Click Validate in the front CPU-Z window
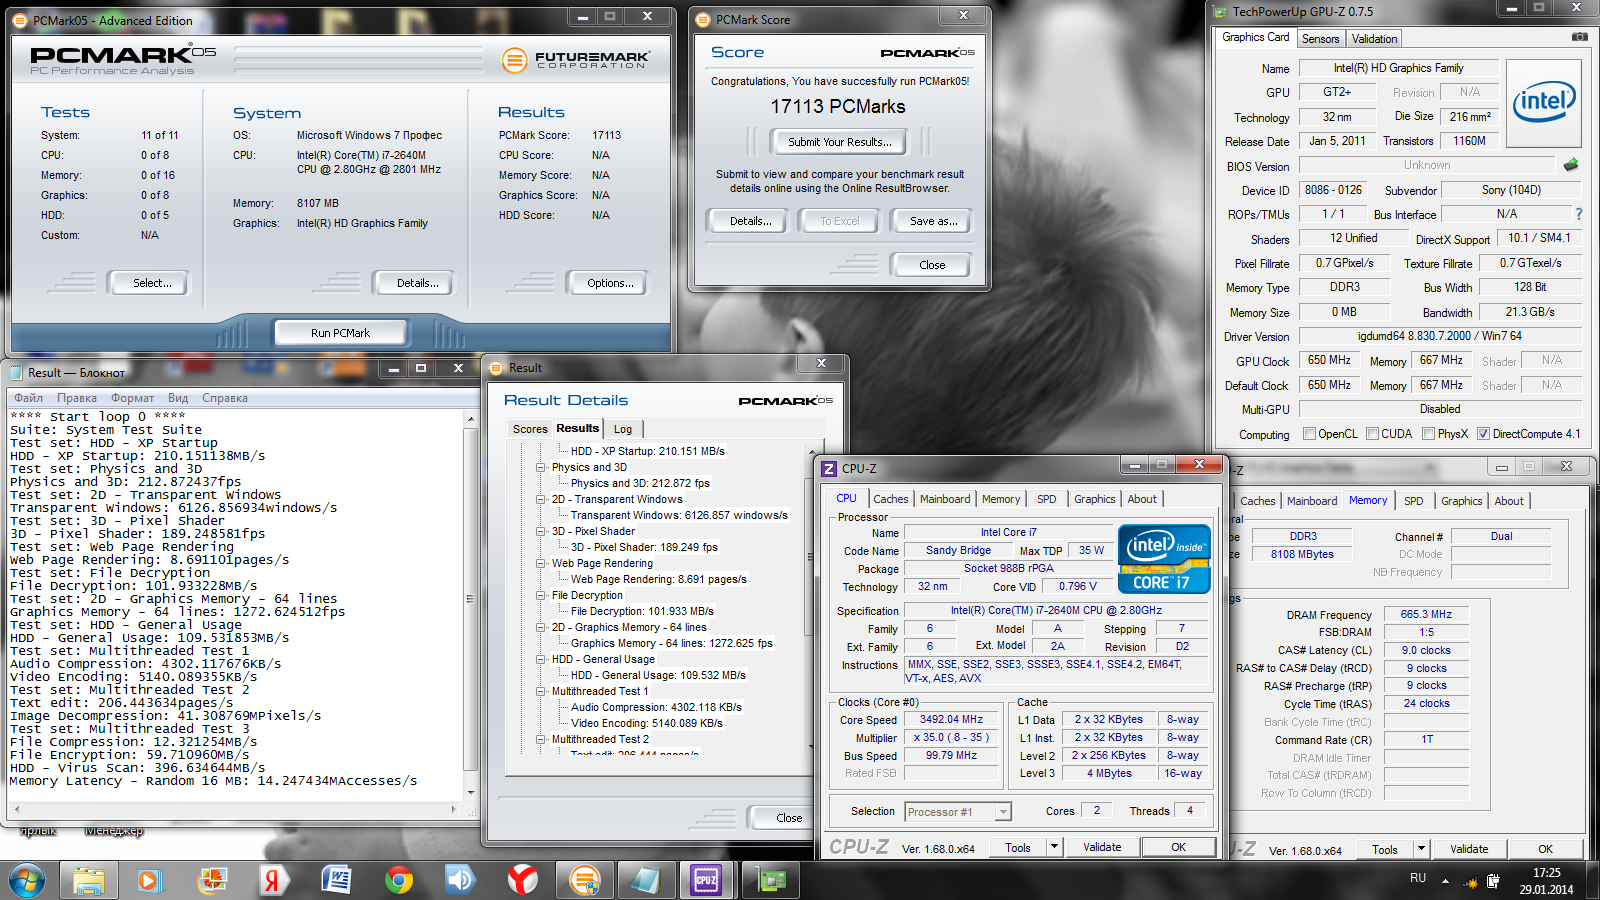This screenshot has width=1600, height=900. (1102, 847)
